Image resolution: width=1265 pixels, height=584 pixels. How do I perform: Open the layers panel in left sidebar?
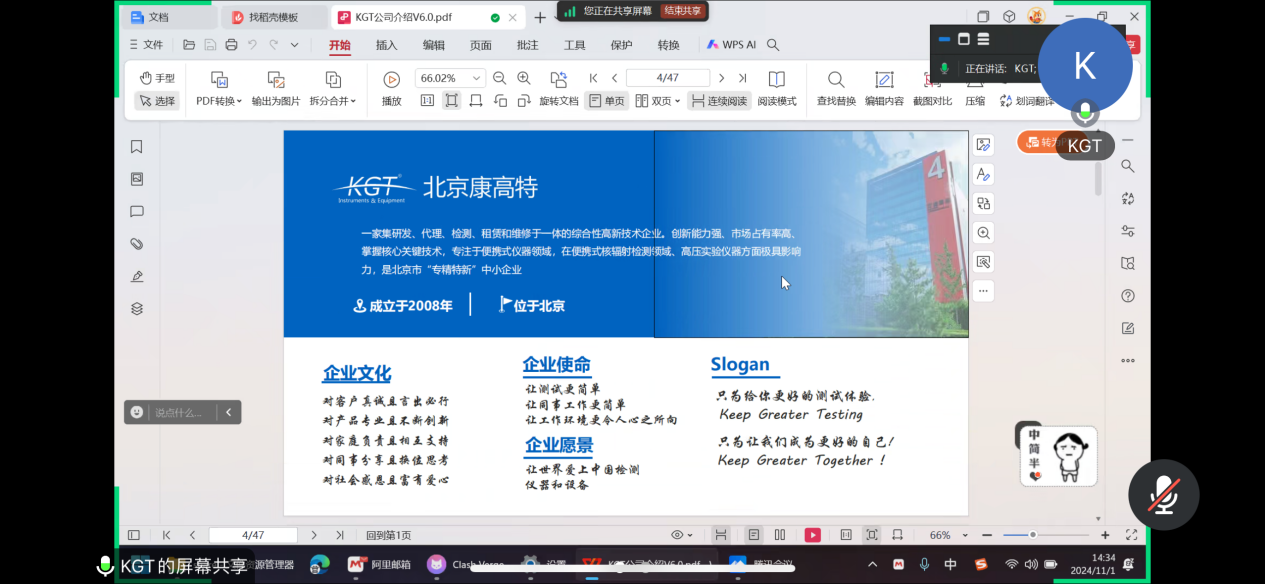(x=137, y=309)
